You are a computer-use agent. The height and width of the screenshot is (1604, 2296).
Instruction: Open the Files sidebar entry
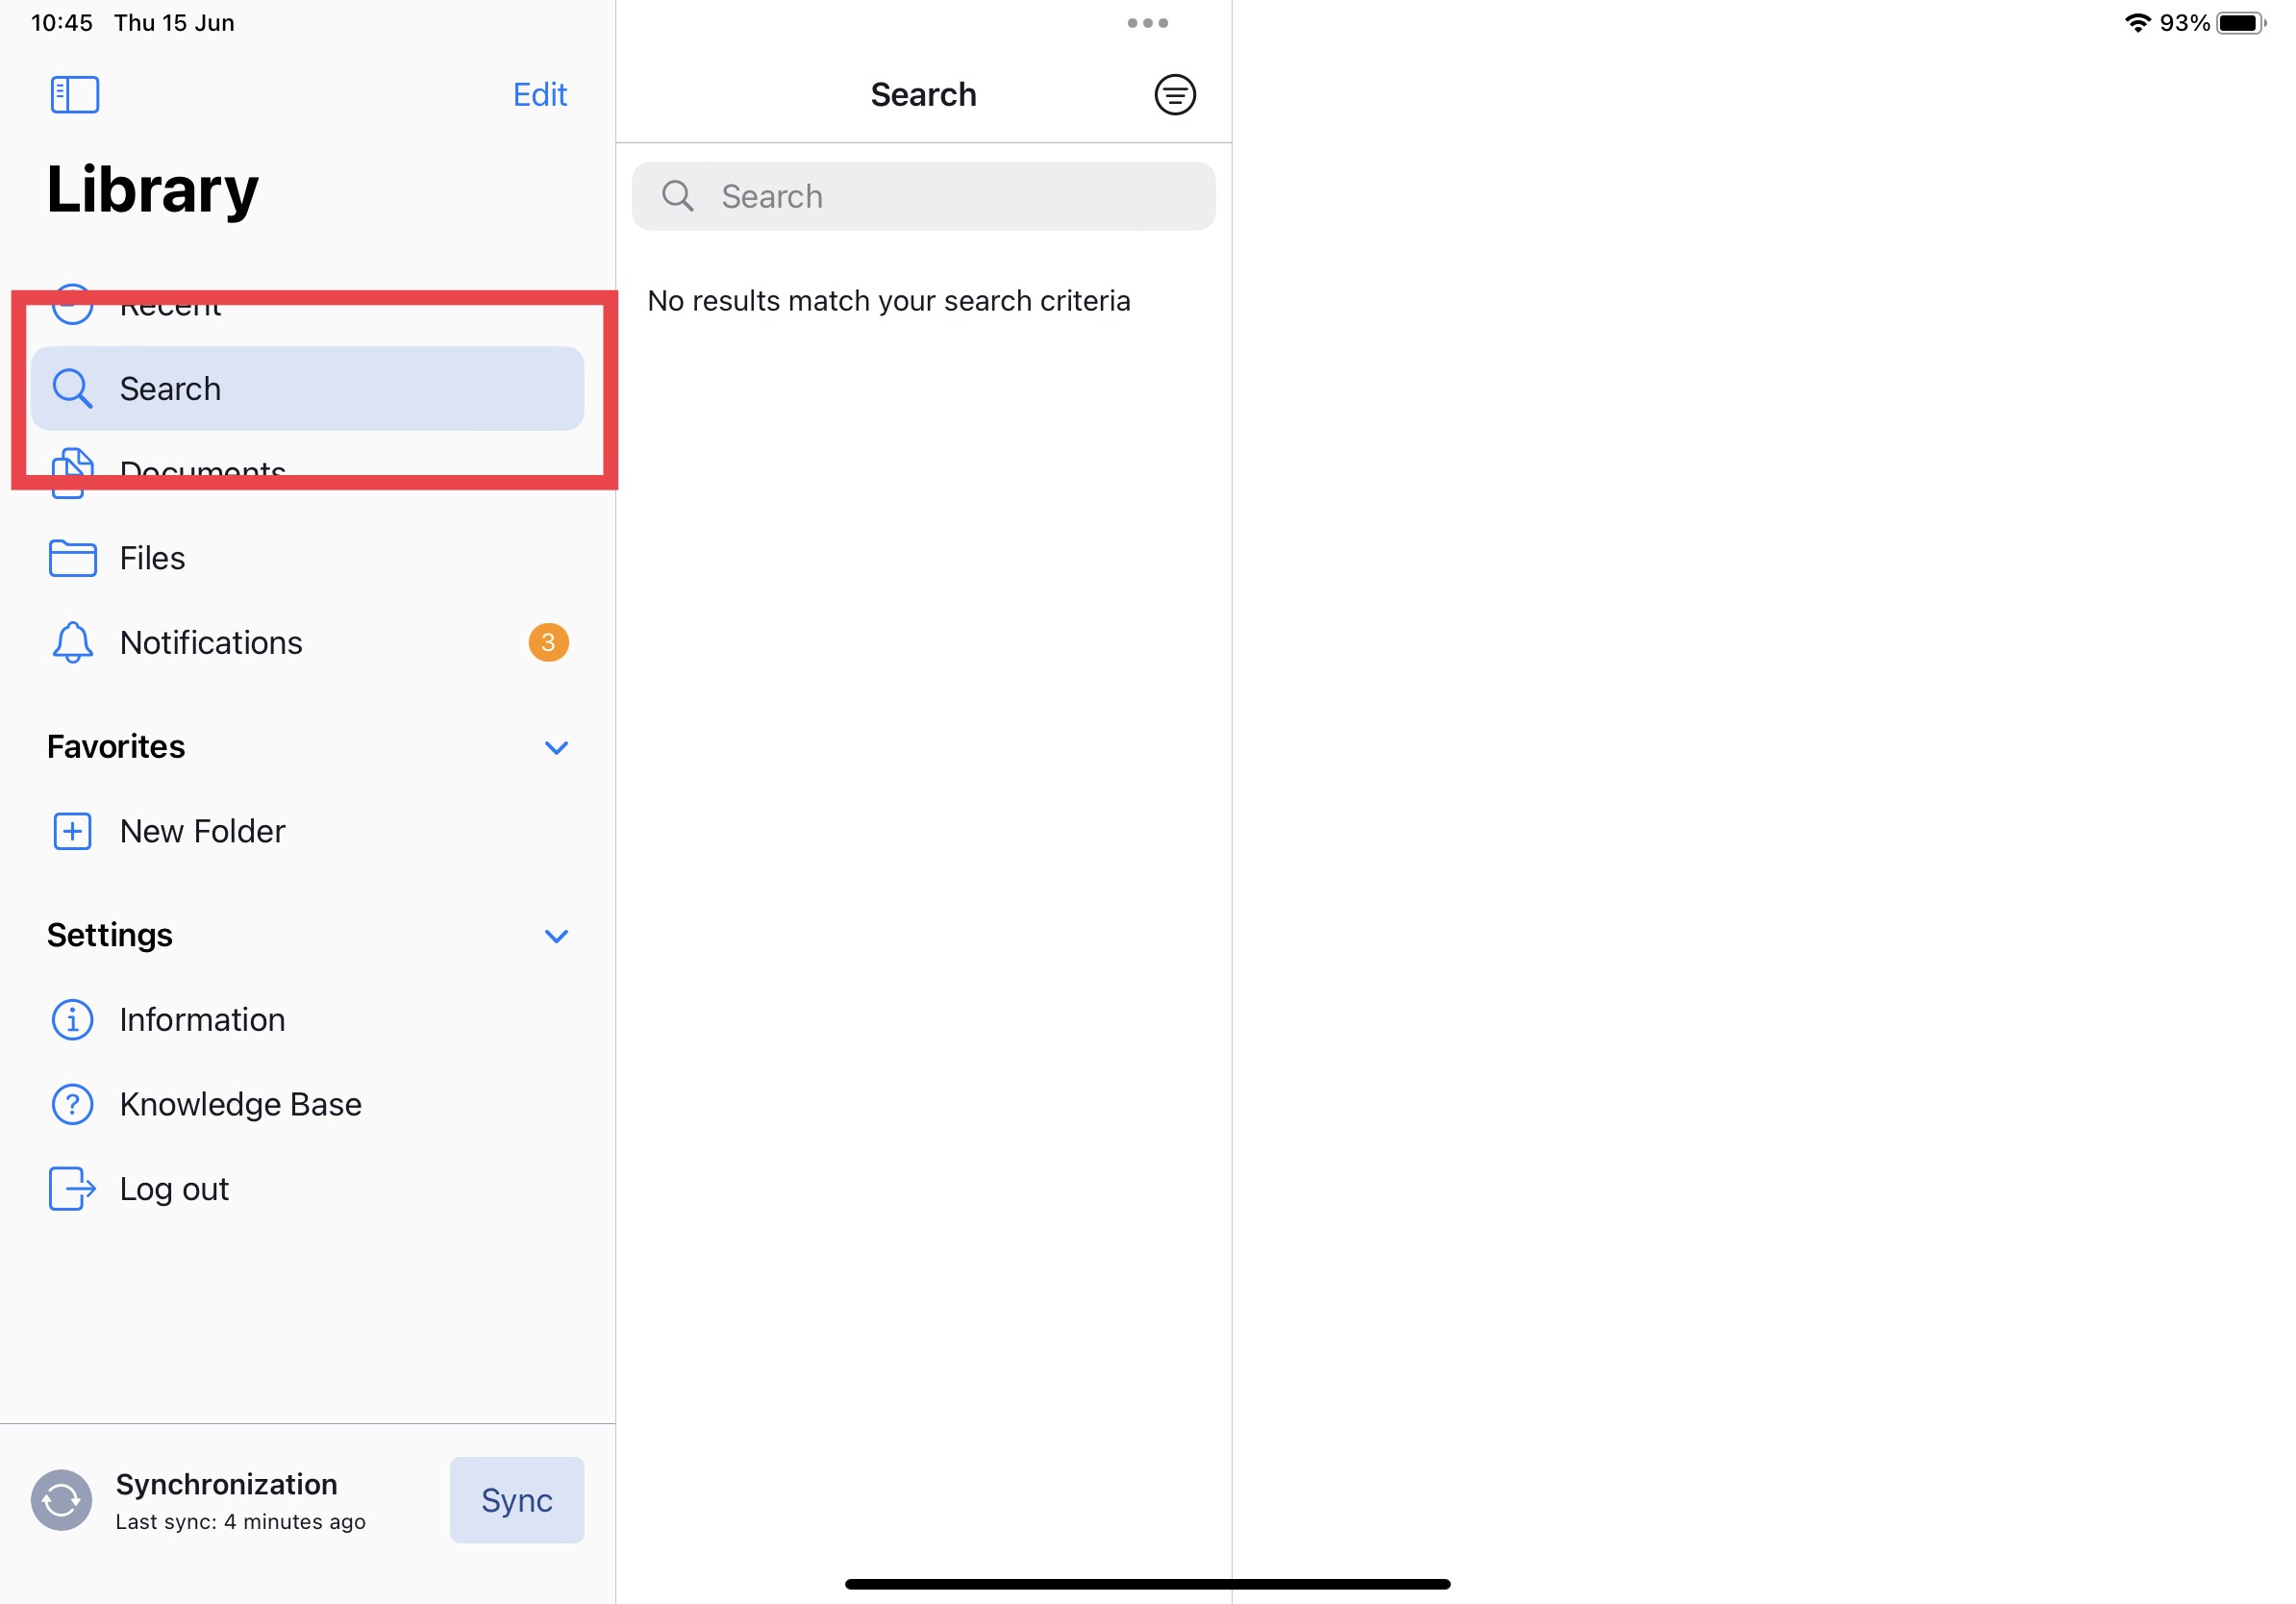[152, 558]
